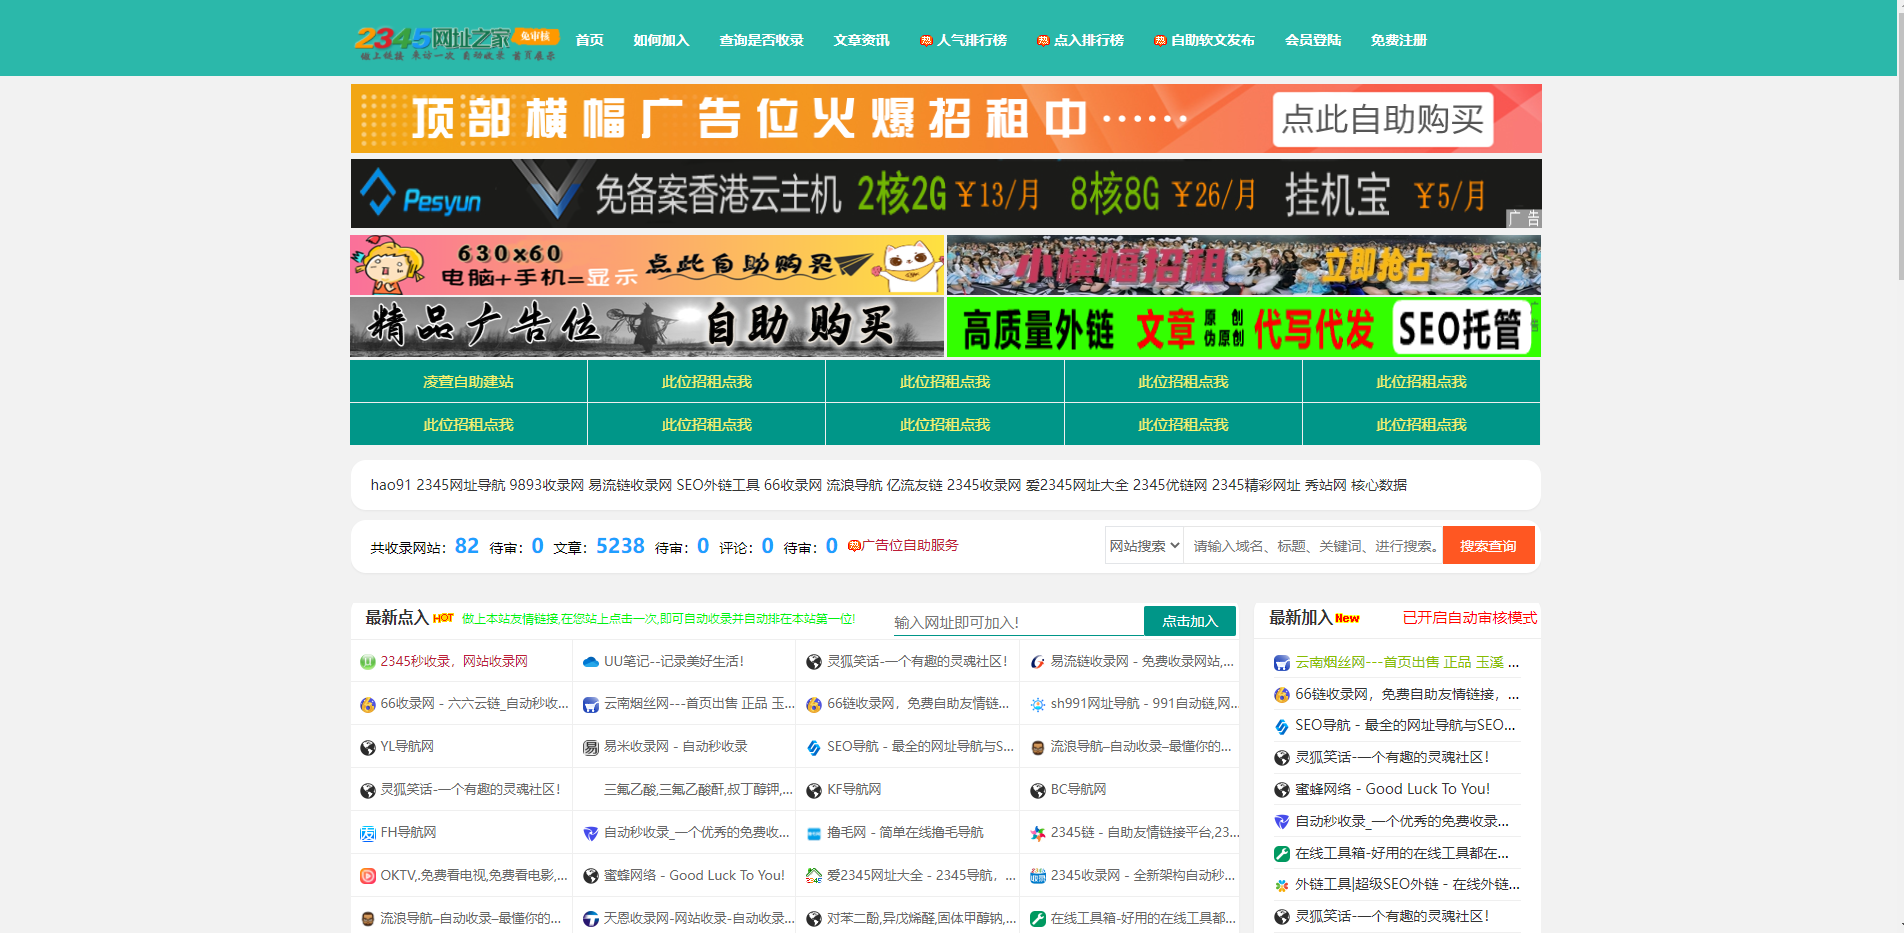Image resolution: width=1904 pixels, height=933 pixels.
Task: Click the FH导航网 favicon
Action: (x=368, y=834)
